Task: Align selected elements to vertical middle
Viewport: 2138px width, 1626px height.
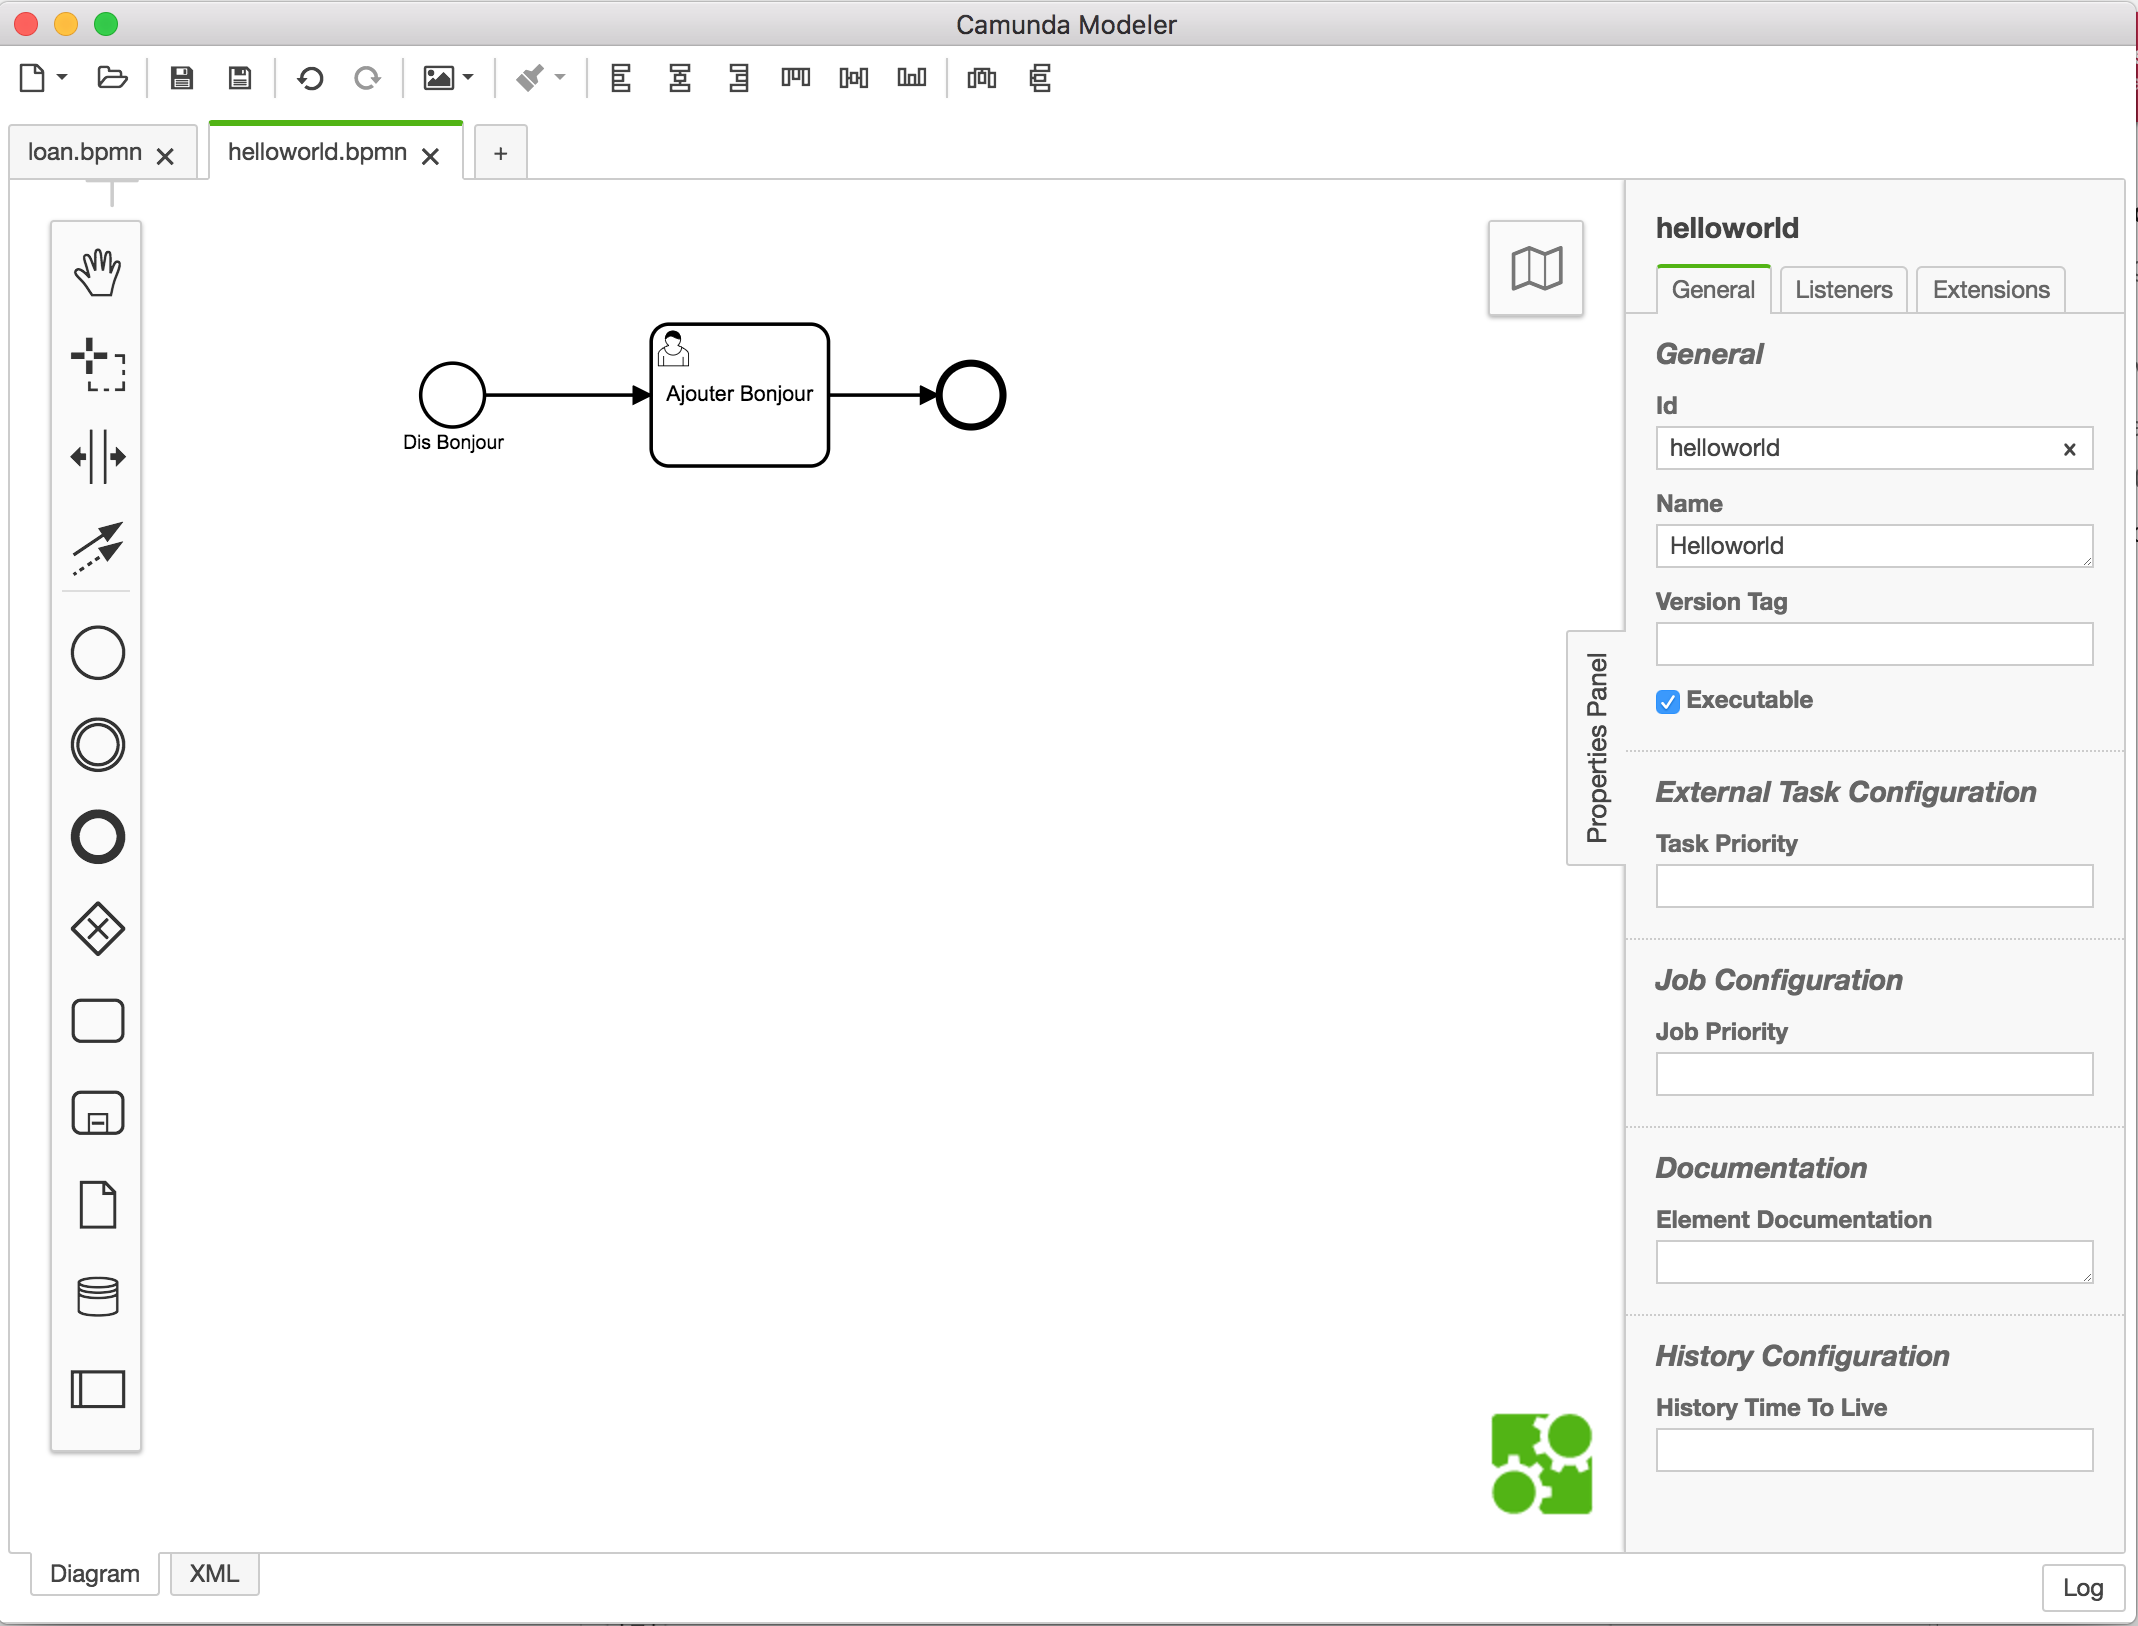Action: click(854, 77)
